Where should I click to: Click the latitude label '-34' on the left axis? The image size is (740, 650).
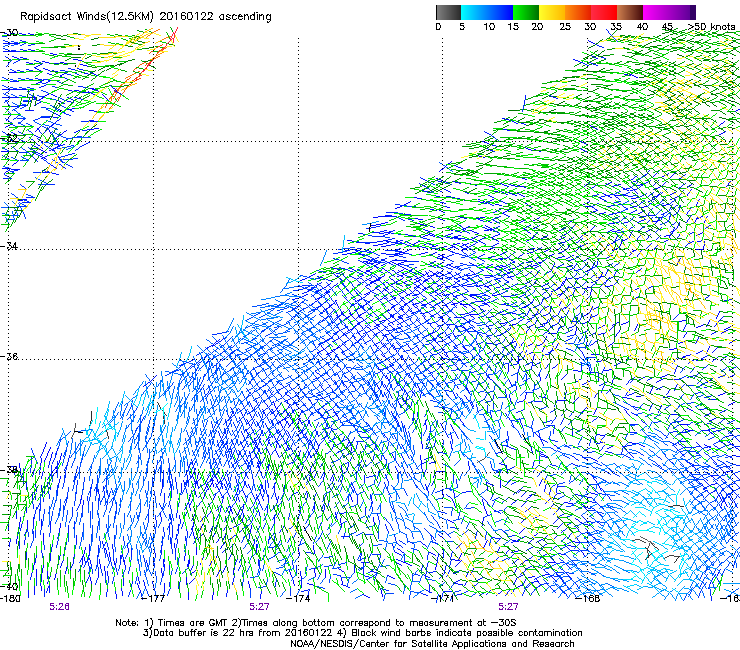(9, 246)
